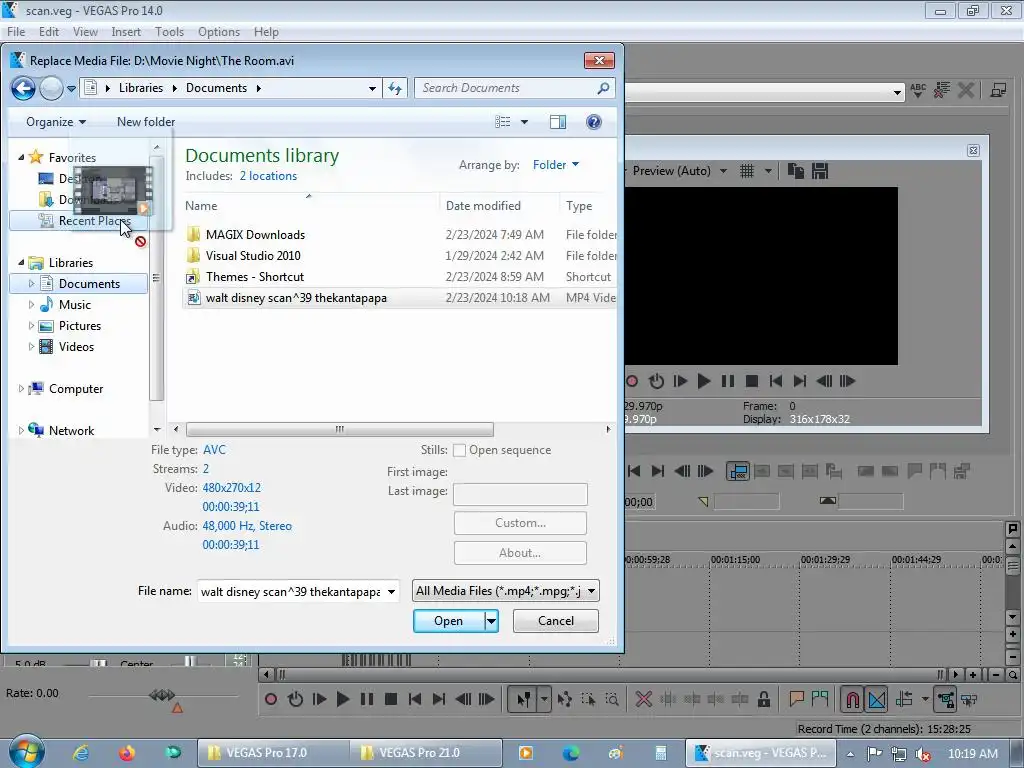Click the Overlays grid icon in Video Preview
This screenshot has width=1024, height=768.
click(x=747, y=171)
